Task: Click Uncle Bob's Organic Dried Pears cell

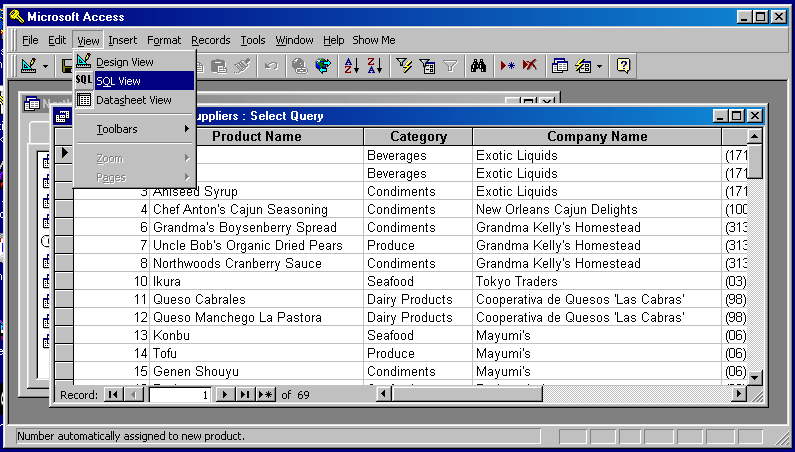Action: pos(257,246)
